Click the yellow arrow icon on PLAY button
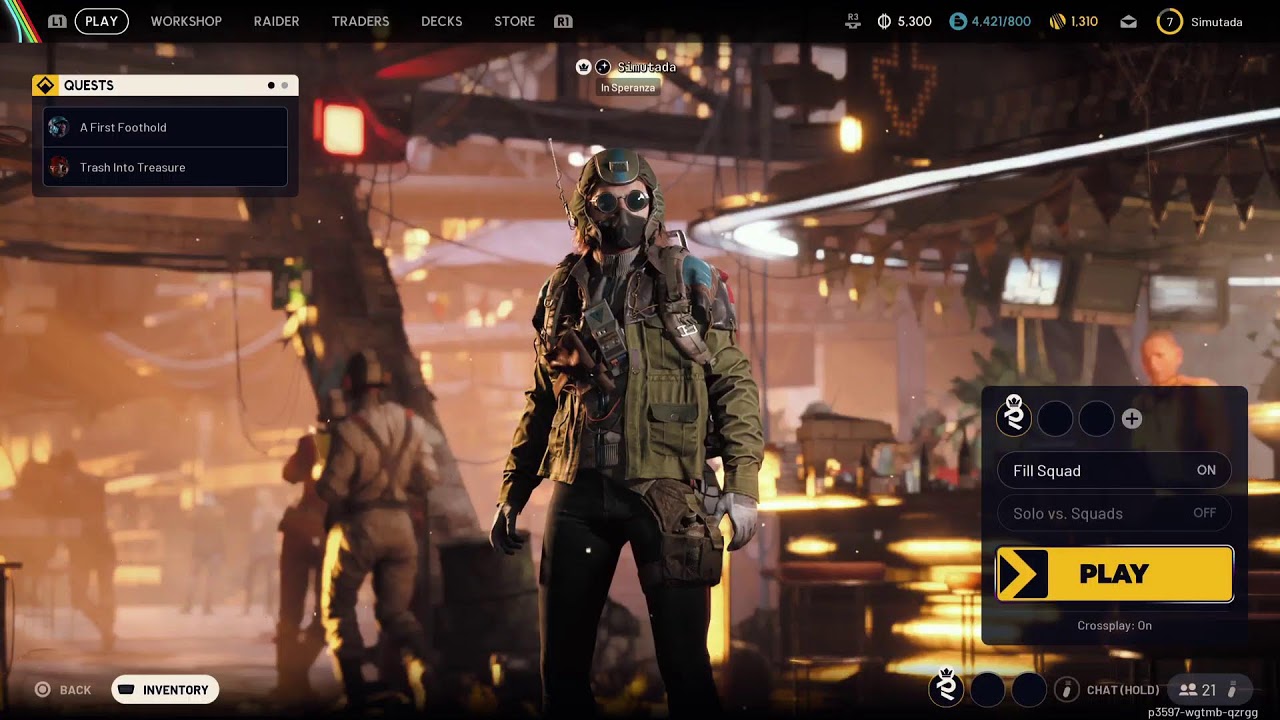This screenshot has width=1280, height=720. [1022, 574]
